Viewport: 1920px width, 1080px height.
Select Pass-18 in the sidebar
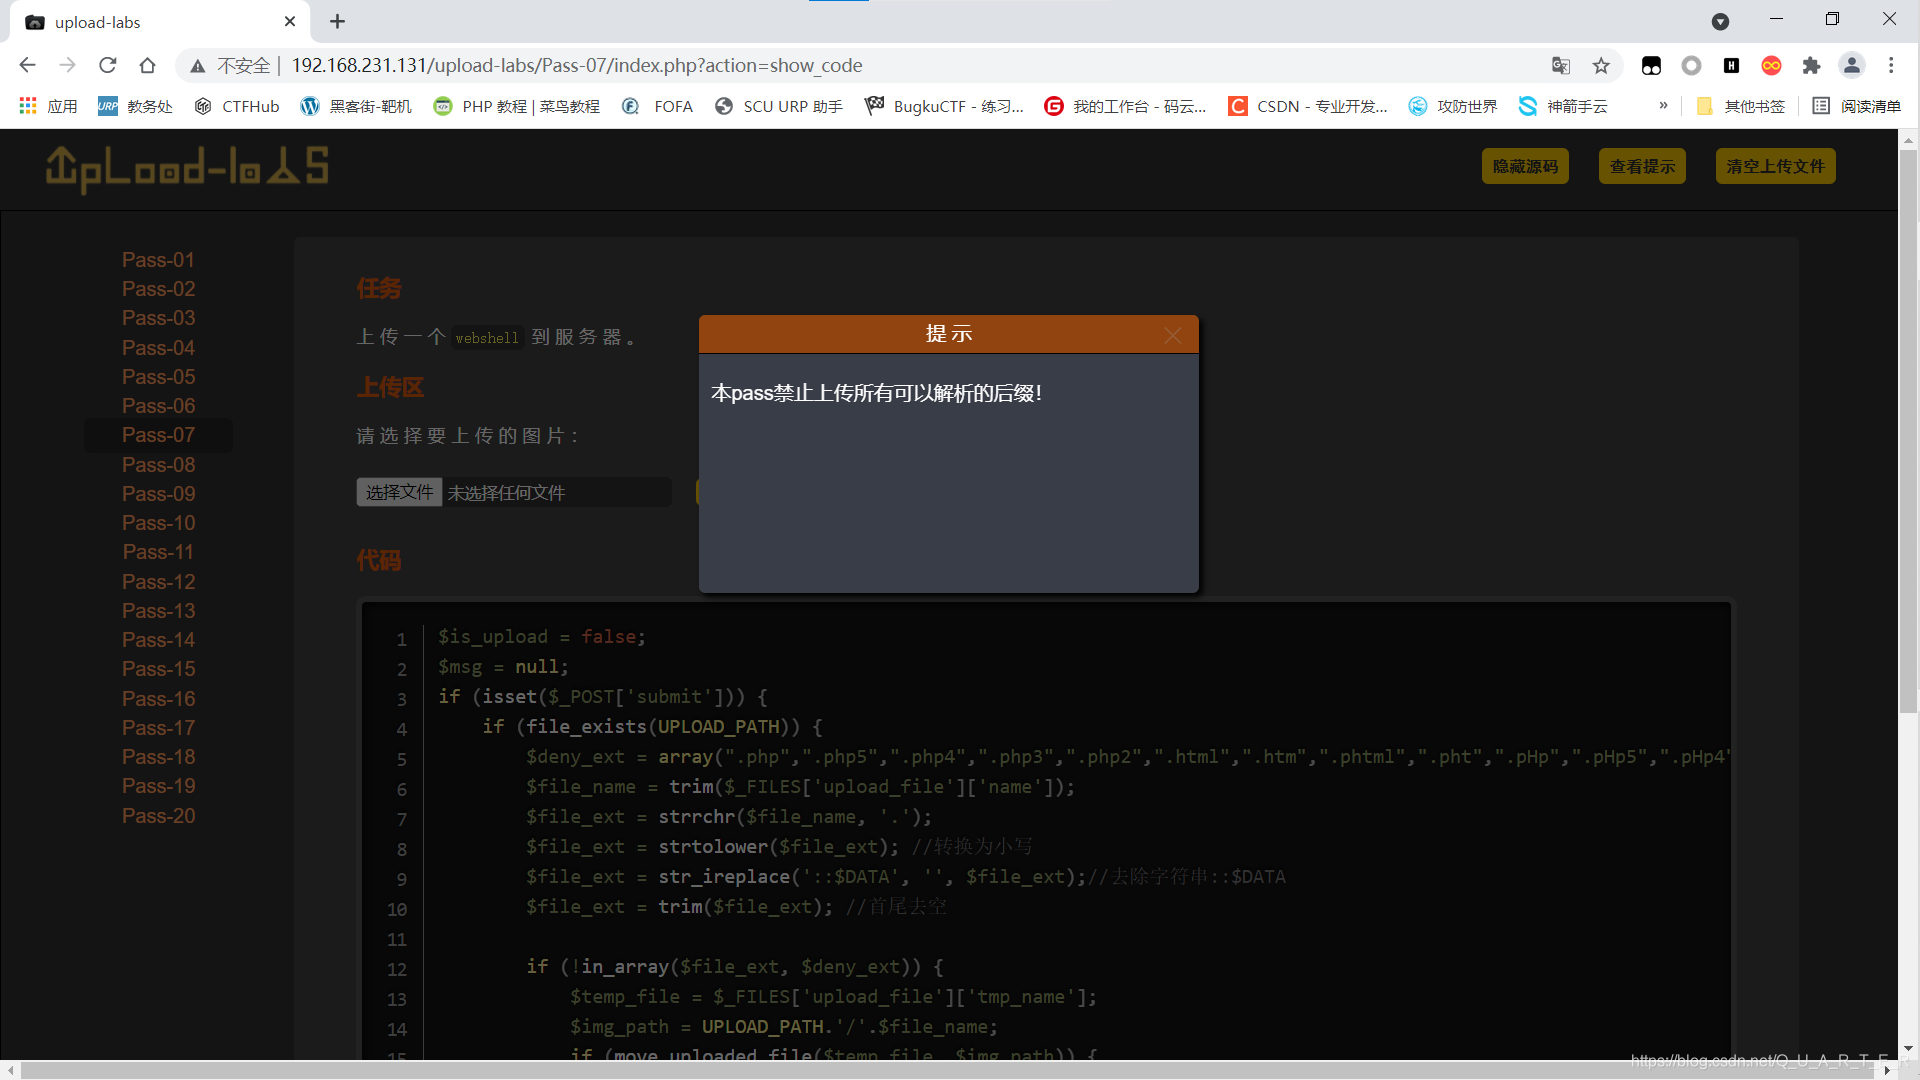pos(158,757)
